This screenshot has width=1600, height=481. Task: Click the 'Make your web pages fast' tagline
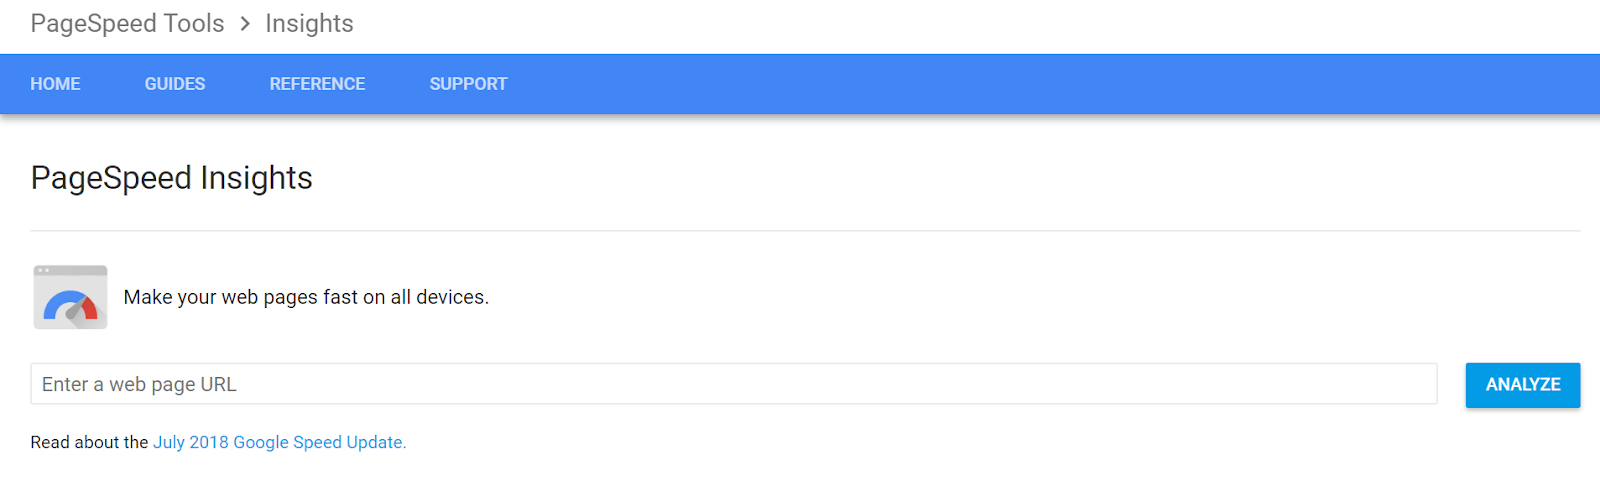click(x=306, y=297)
